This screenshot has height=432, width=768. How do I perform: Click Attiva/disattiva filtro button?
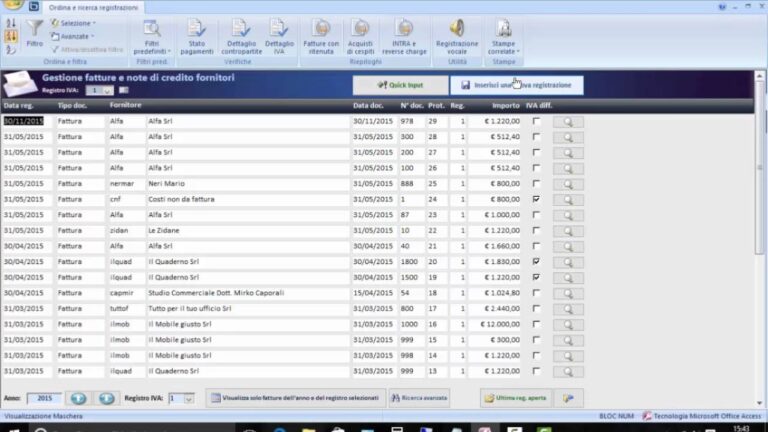(87, 49)
